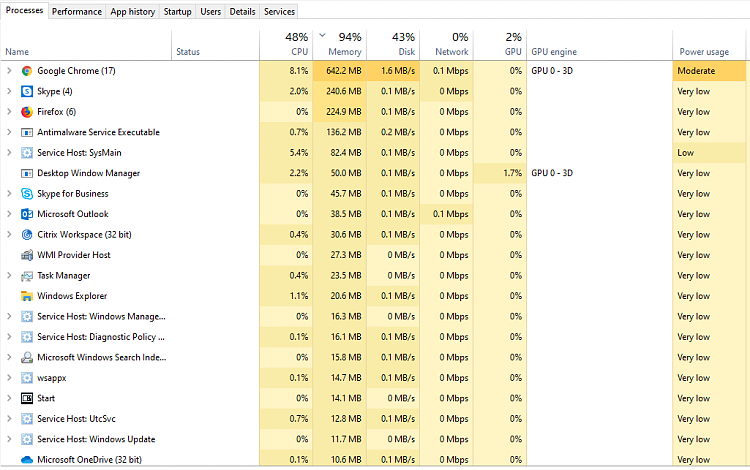Click Service Host: SysMain's 5.4% CPU value
The image size is (750, 470).
(298, 153)
